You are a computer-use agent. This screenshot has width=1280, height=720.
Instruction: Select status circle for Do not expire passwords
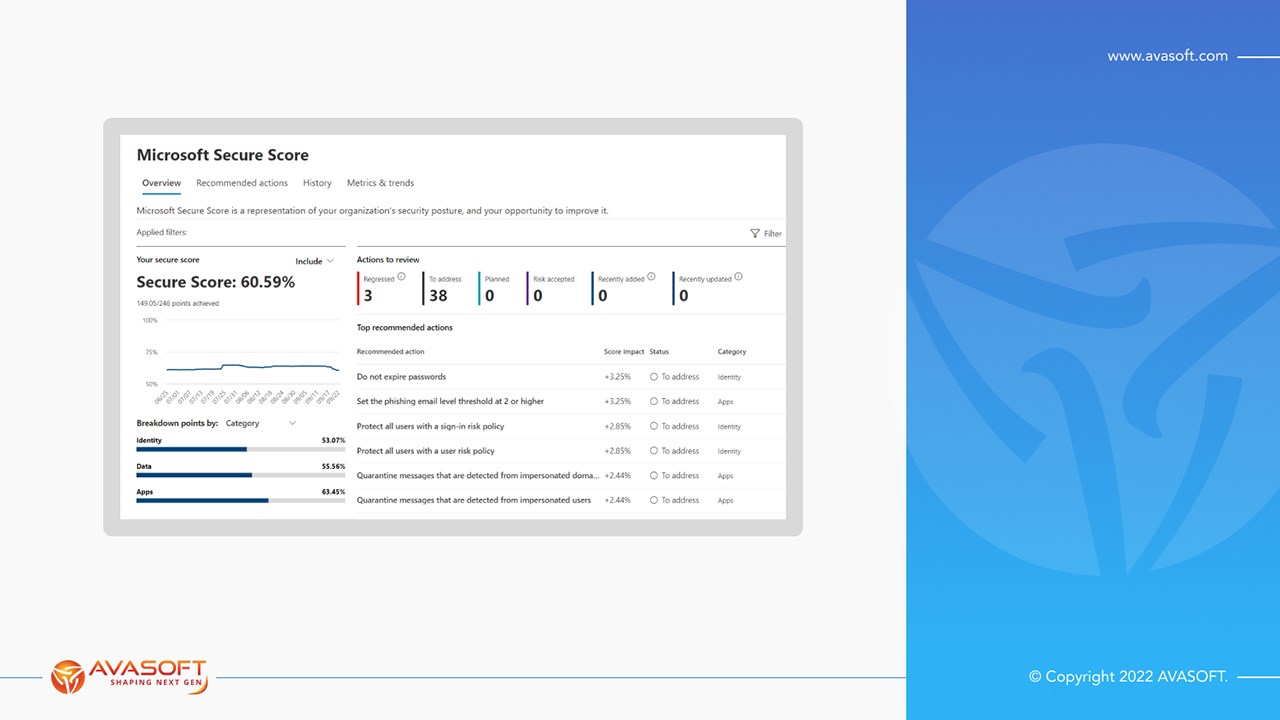653,377
